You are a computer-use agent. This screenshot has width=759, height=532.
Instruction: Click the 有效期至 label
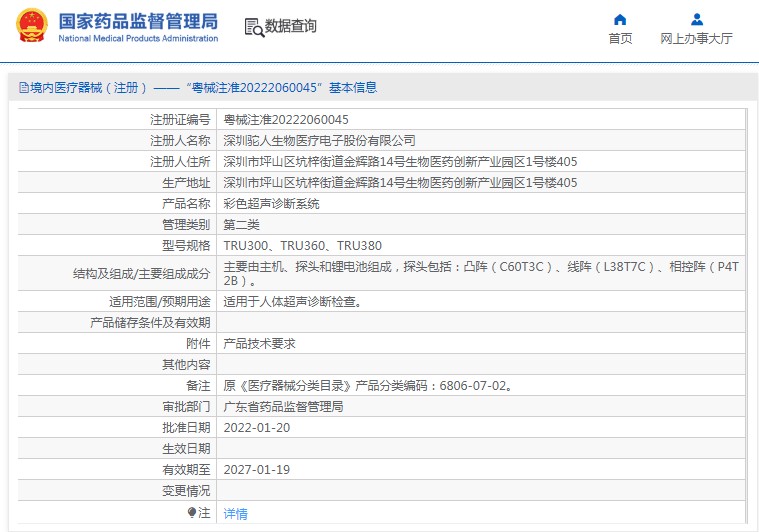click(186, 470)
